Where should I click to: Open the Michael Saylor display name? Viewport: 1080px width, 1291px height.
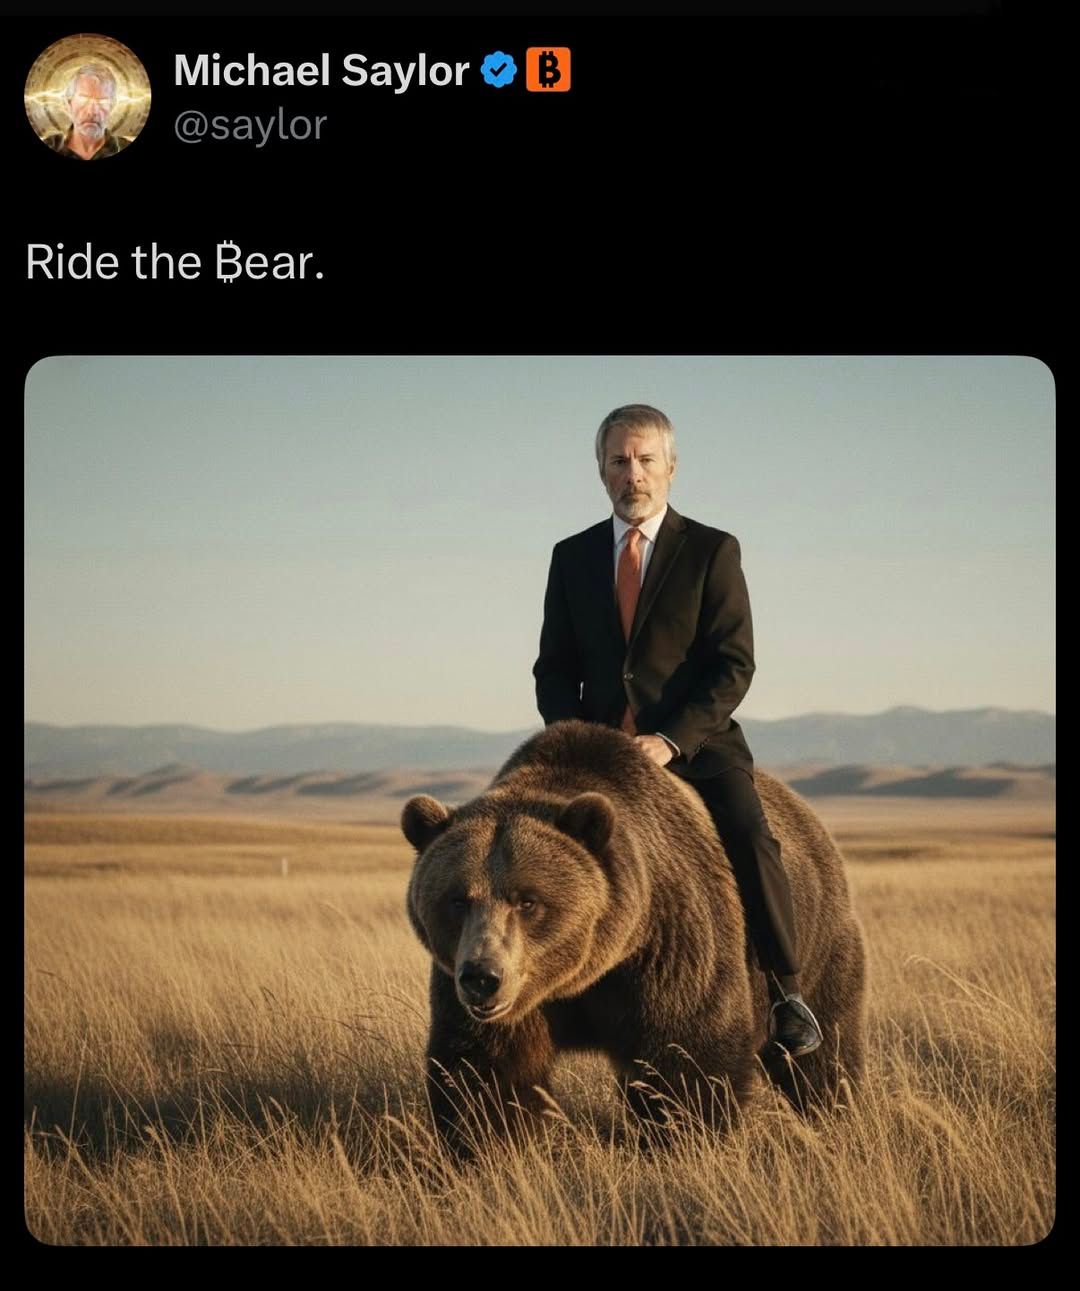[x=321, y=70]
